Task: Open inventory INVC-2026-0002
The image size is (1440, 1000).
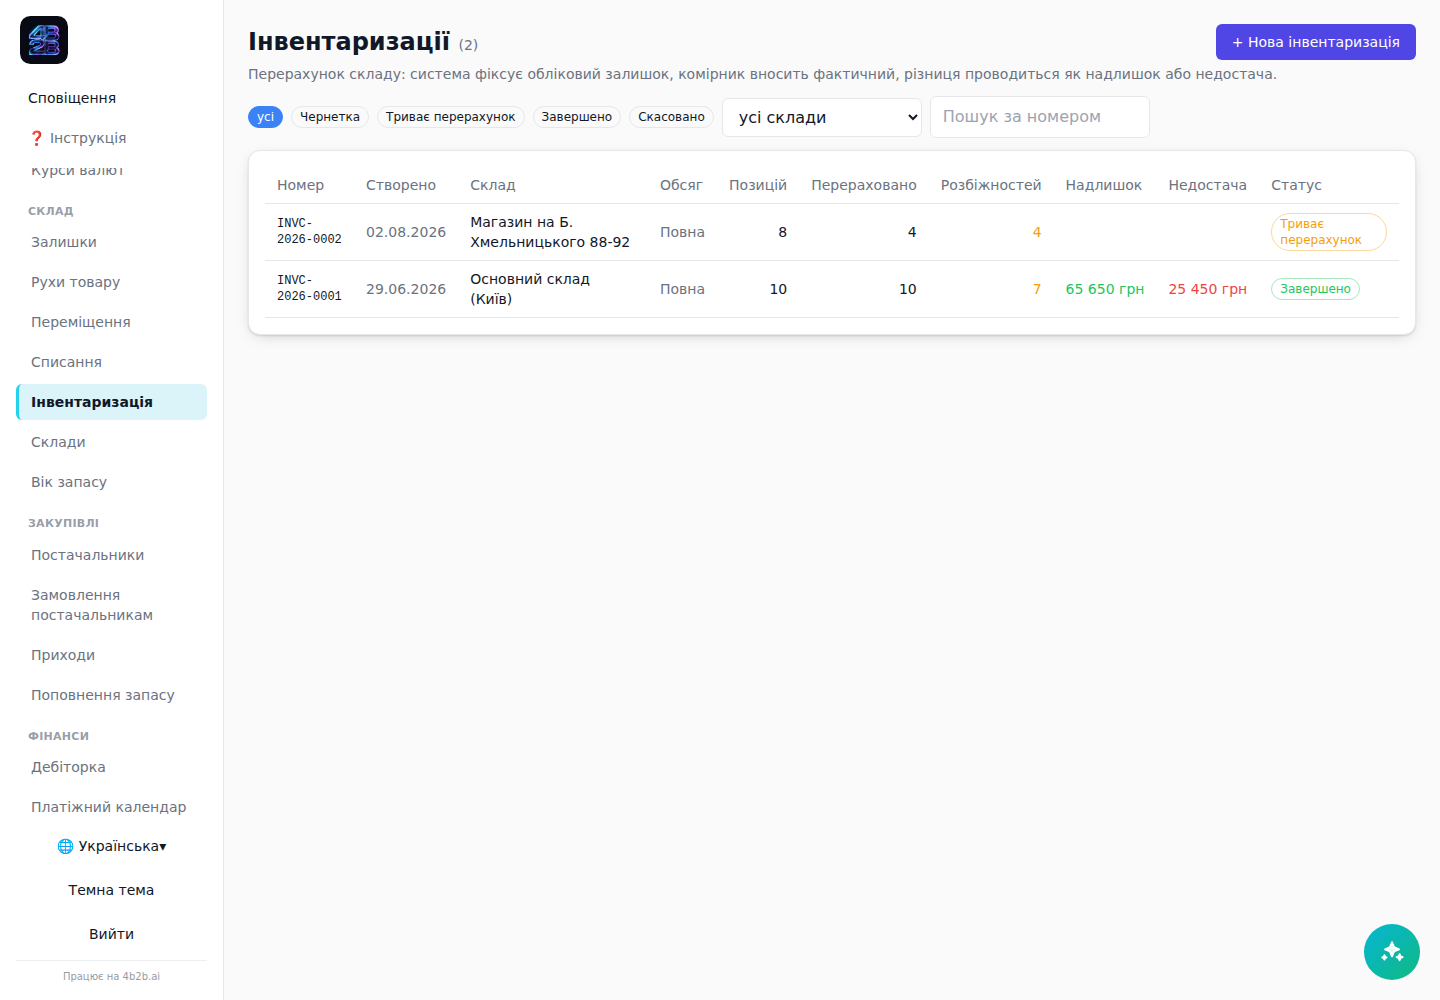Action: click(309, 231)
